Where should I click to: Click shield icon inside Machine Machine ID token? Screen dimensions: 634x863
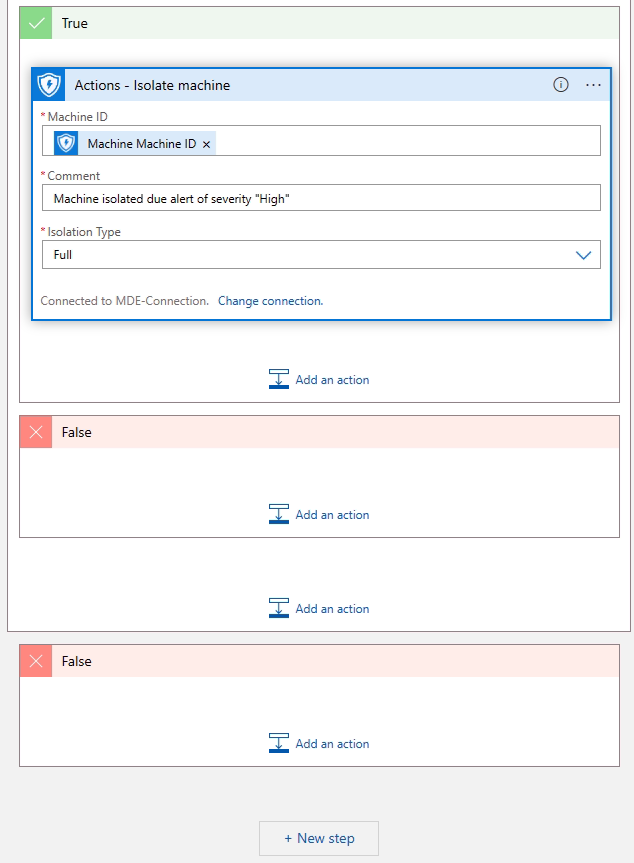(66, 143)
